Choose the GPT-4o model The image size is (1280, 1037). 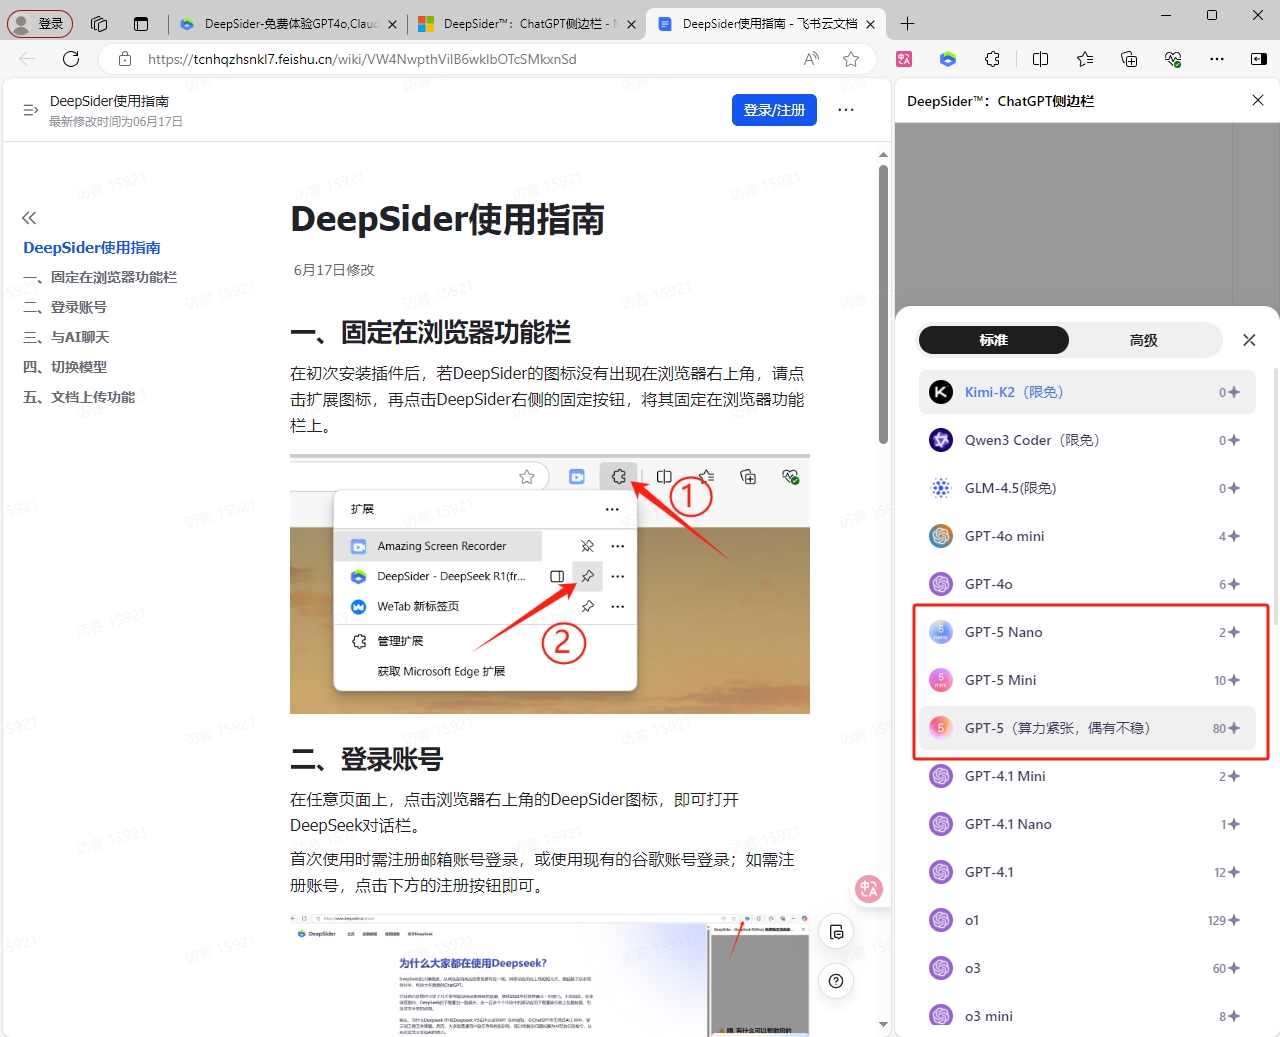pos(1087,584)
